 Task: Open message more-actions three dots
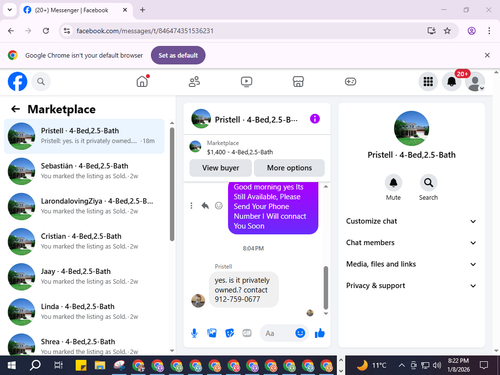point(191,206)
